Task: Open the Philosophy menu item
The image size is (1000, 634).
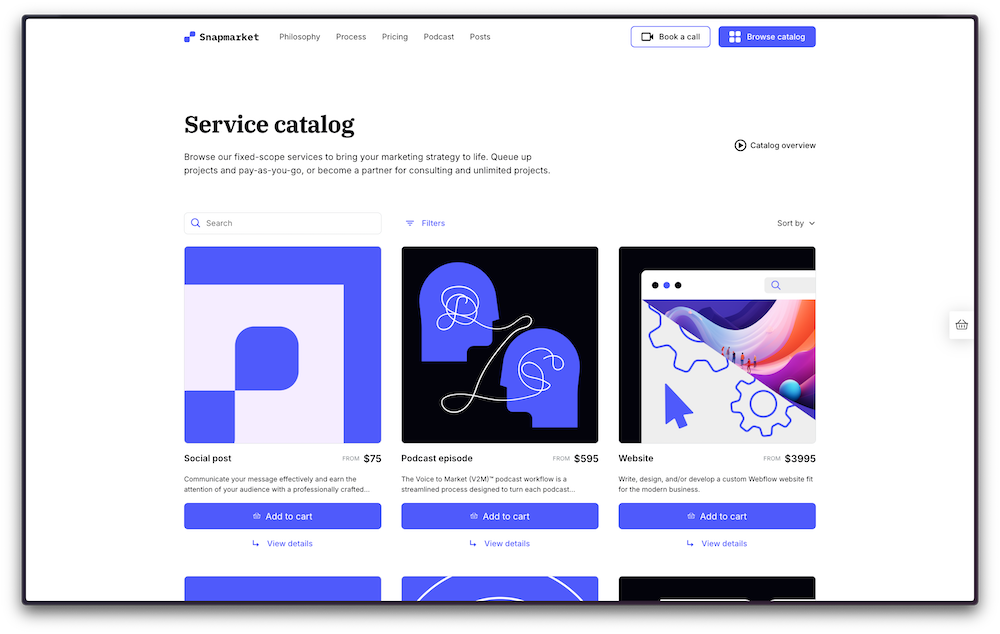Action: (300, 37)
